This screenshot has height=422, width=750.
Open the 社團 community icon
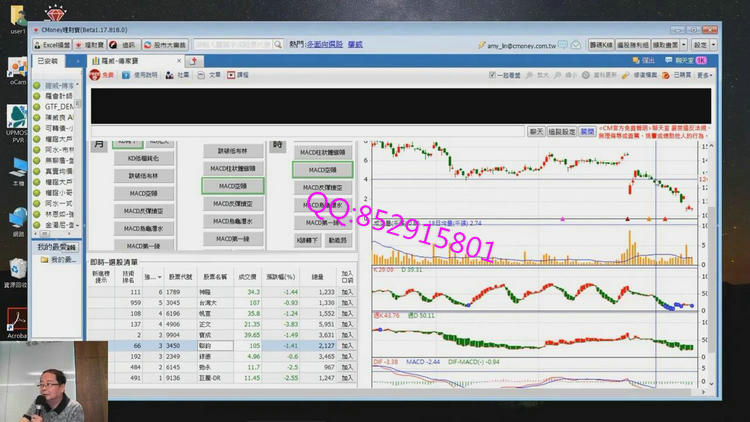[x=178, y=75]
